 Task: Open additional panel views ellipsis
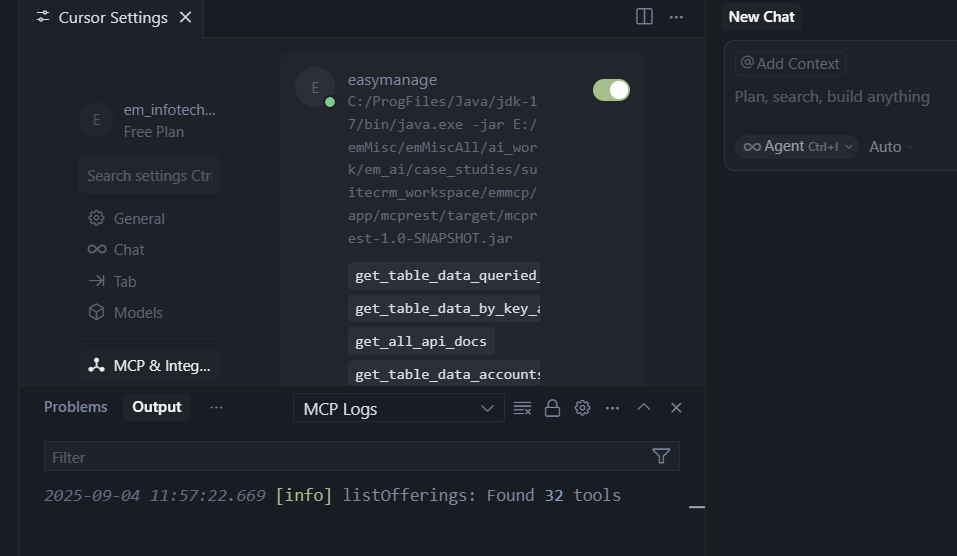click(x=216, y=408)
